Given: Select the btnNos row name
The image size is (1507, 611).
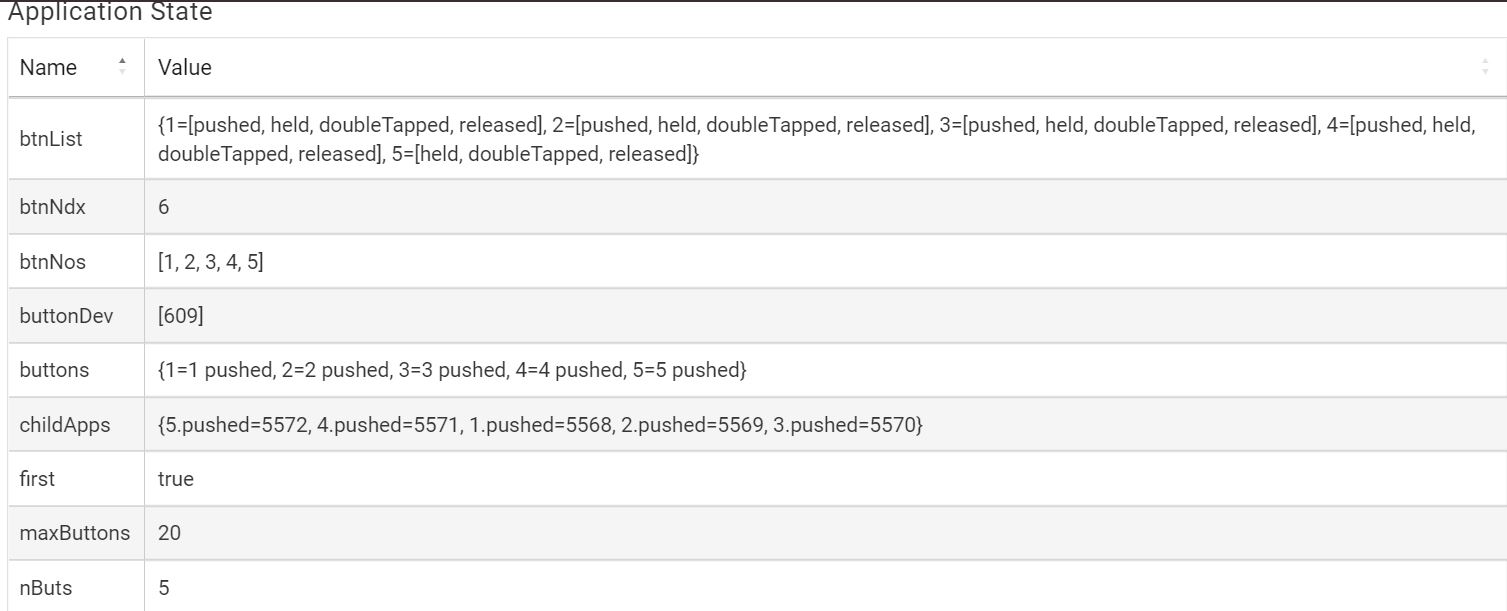Looking at the screenshot, I should point(53,262).
